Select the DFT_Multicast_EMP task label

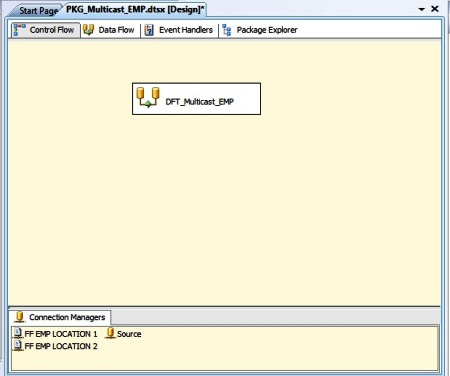(x=199, y=102)
